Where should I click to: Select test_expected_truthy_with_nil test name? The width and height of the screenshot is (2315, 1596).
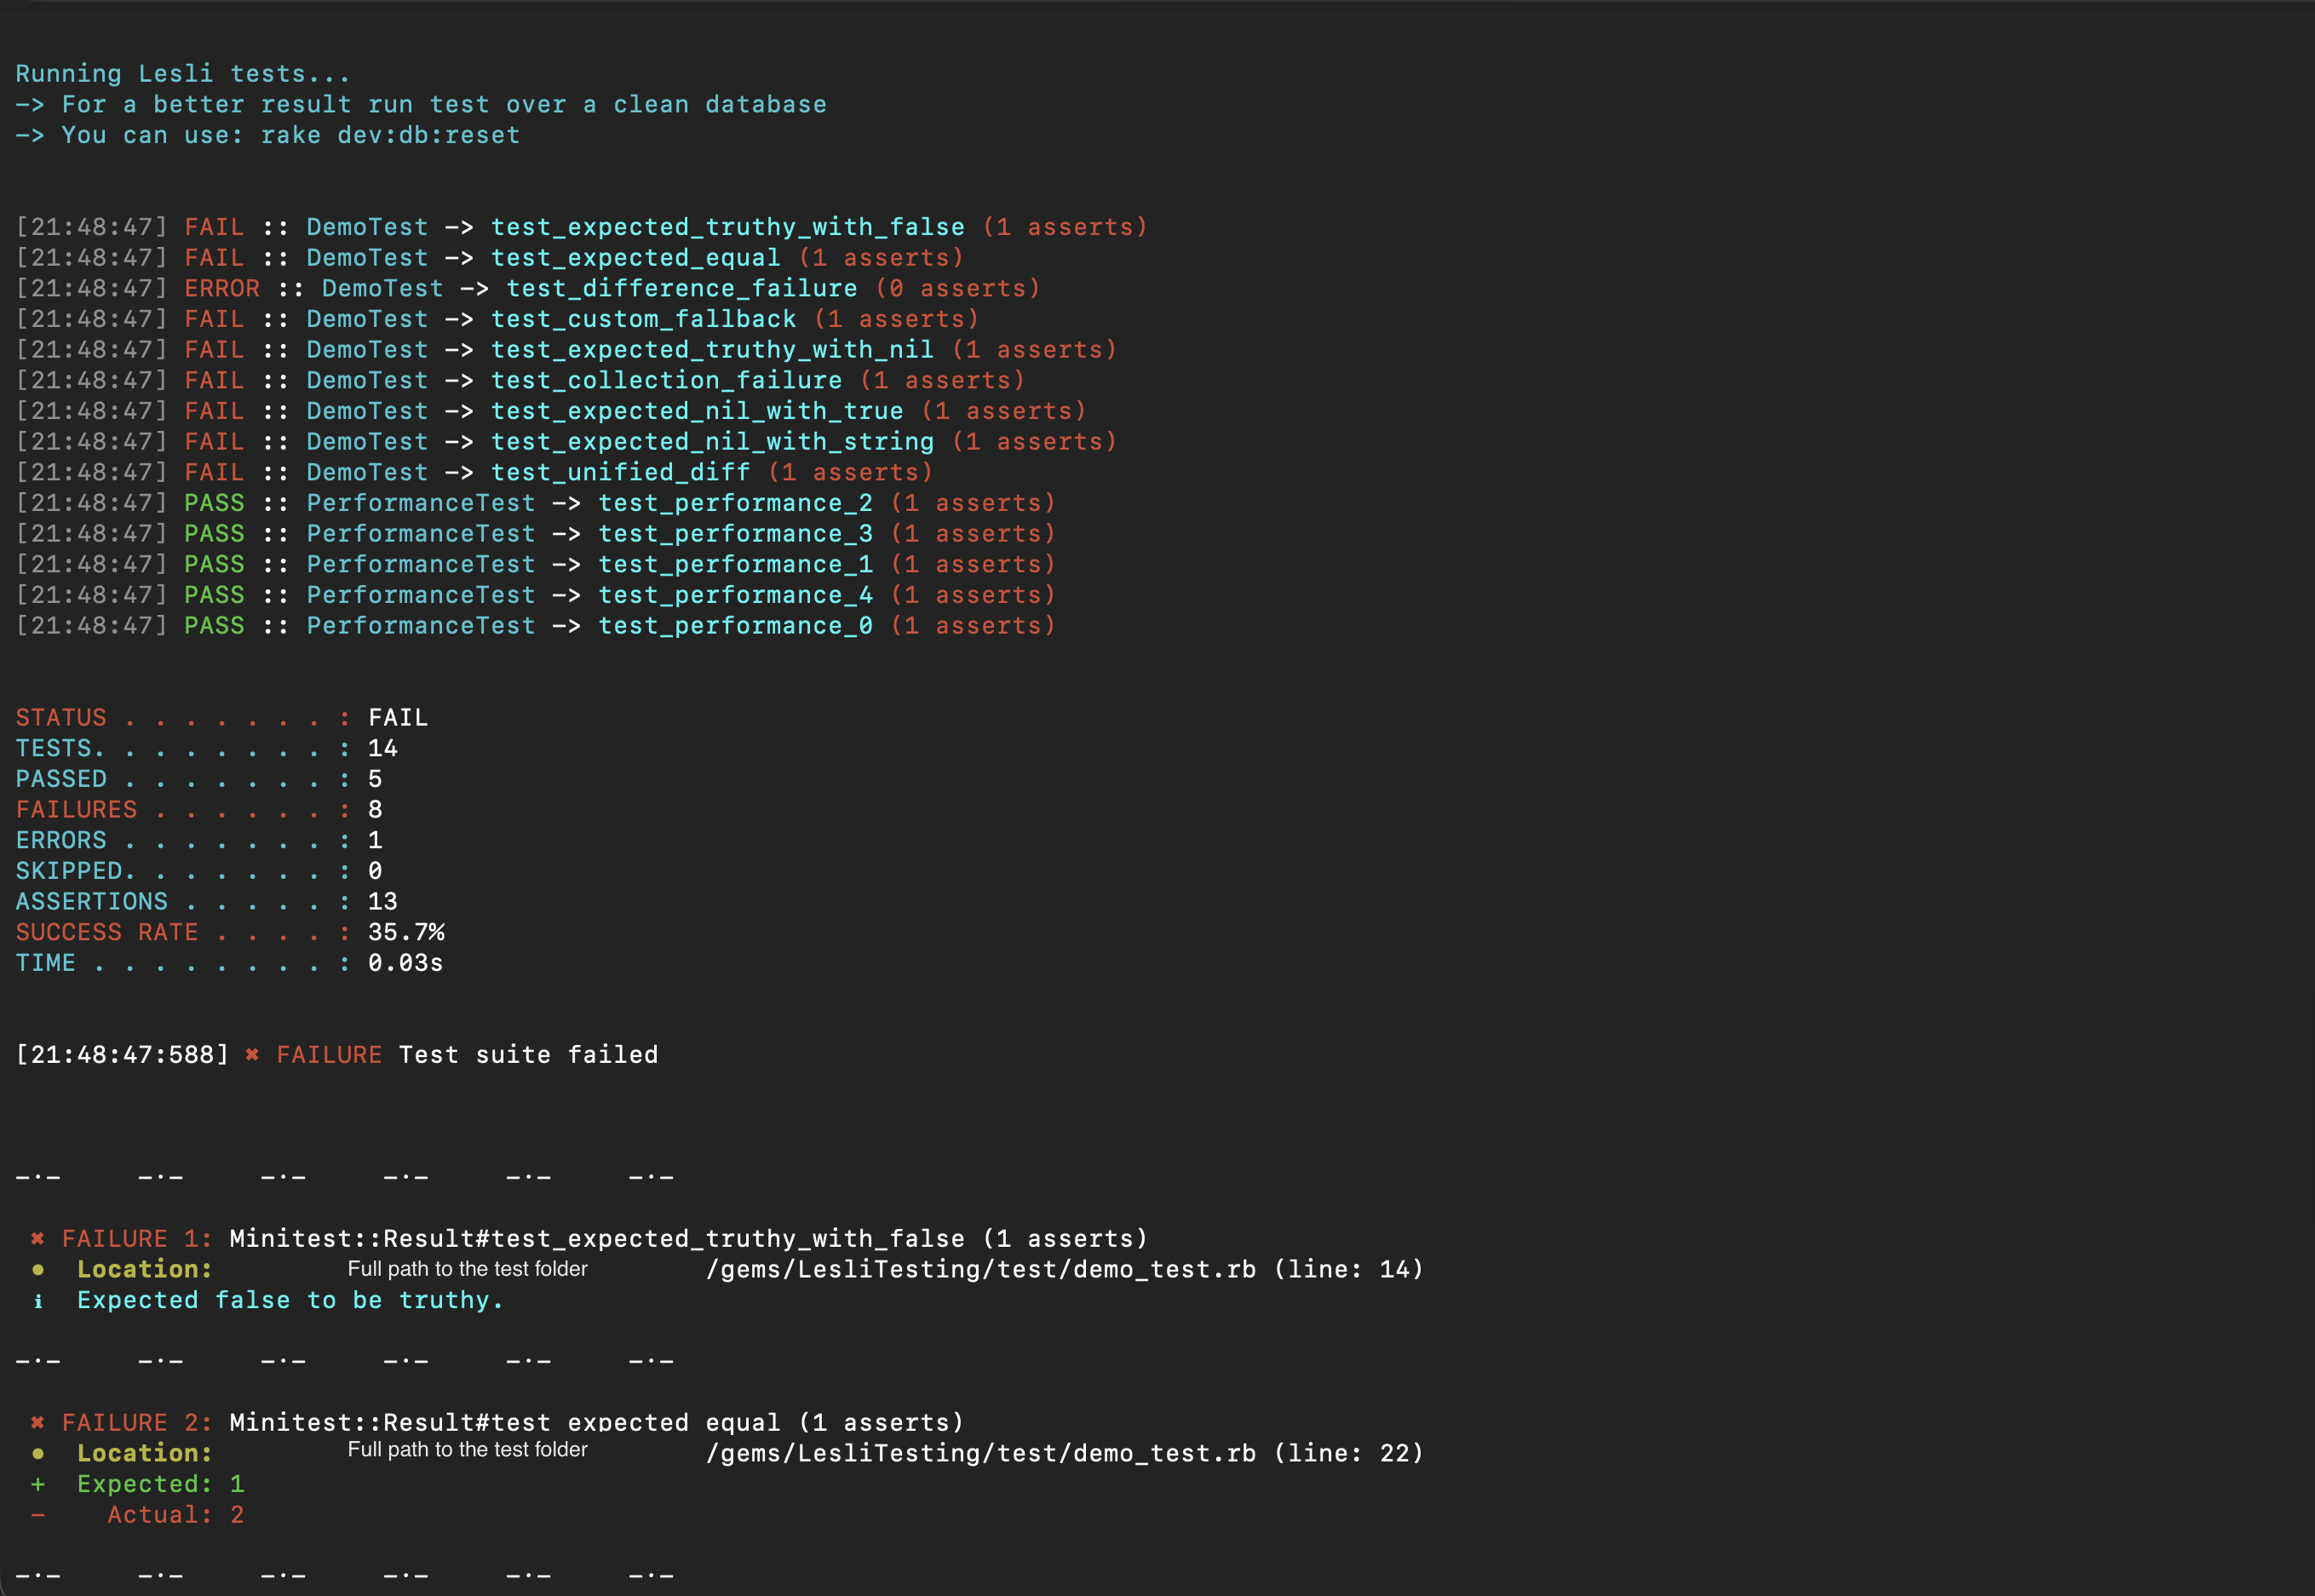(x=712, y=350)
